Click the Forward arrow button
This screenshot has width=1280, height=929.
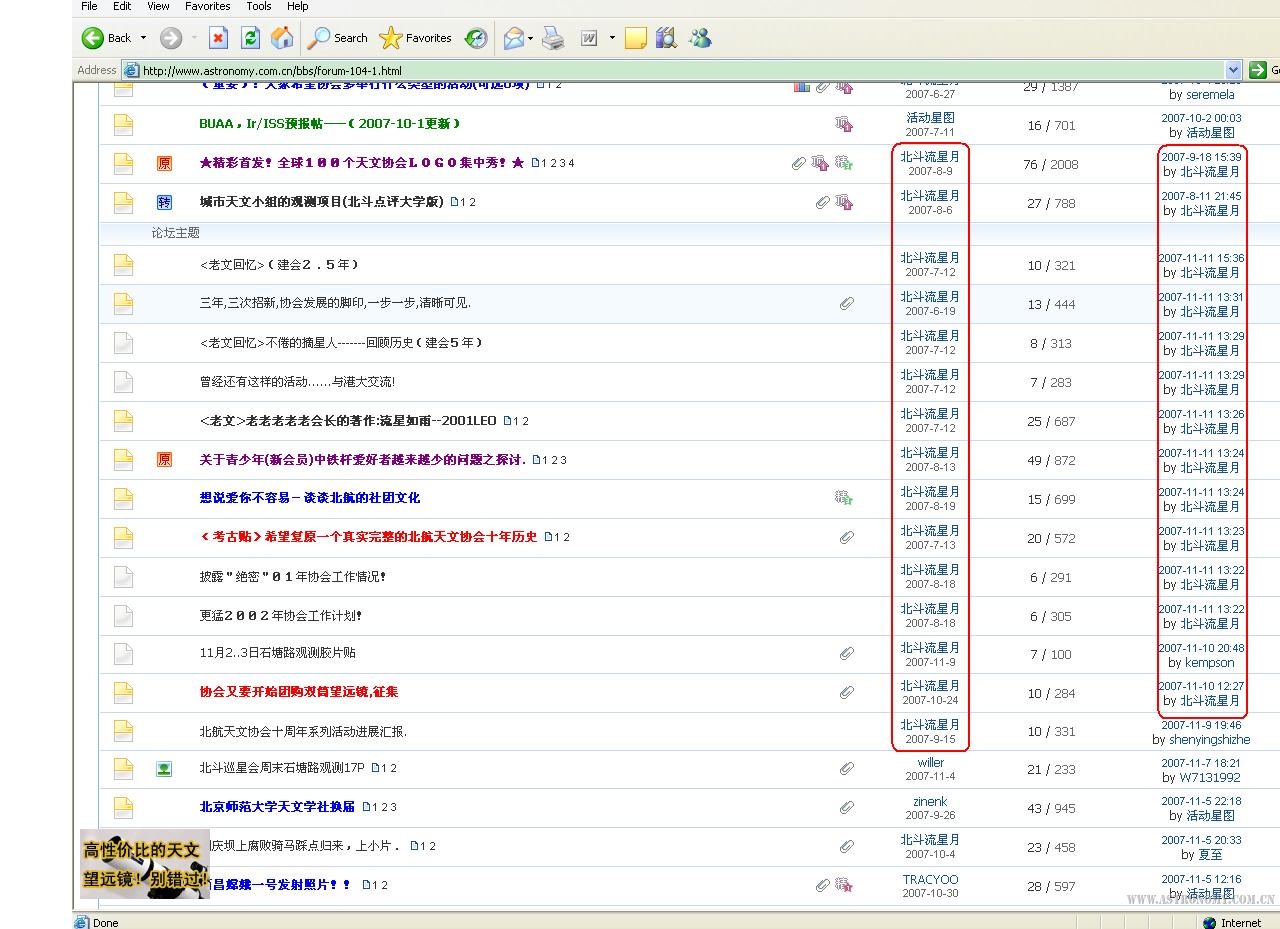(171, 38)
